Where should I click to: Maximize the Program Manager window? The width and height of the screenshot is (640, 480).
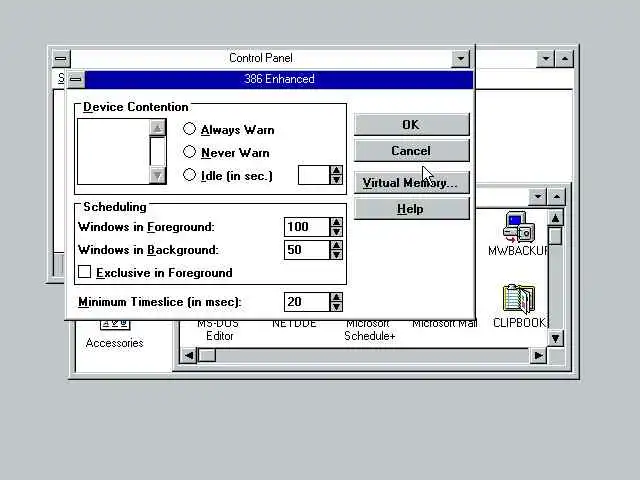[565, 59]
